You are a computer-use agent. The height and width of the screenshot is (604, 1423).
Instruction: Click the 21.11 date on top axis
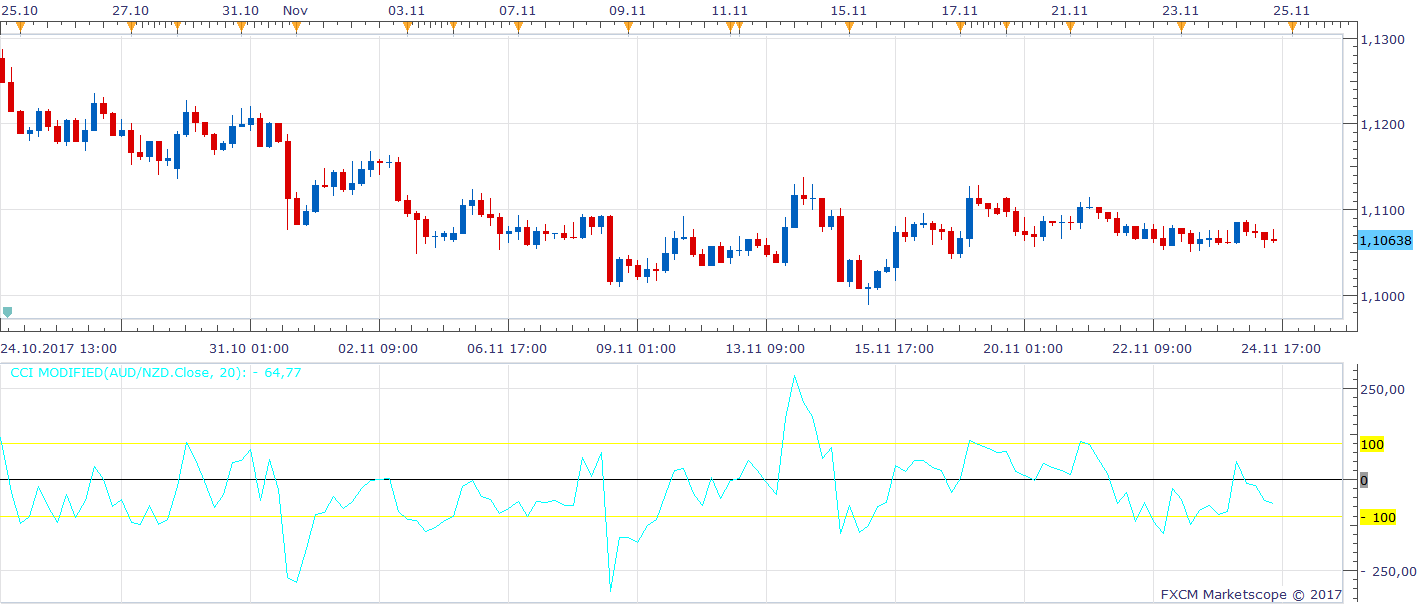(x=1069, y=10)
